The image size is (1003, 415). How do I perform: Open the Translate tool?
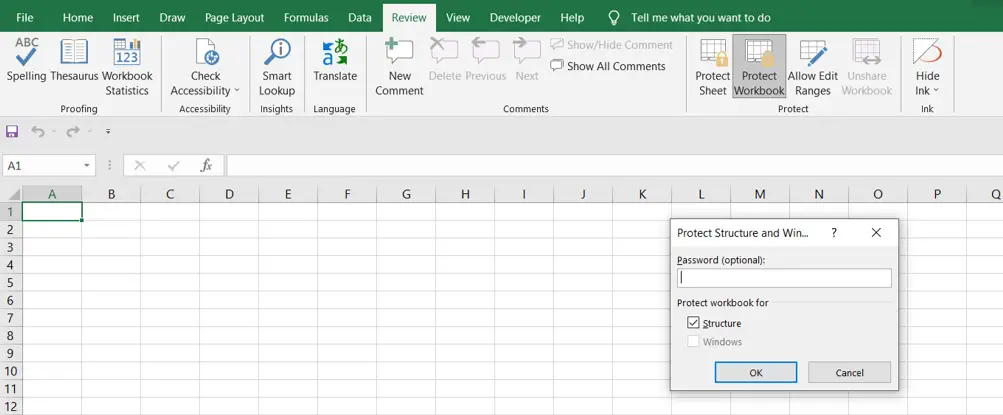point(335,60)
